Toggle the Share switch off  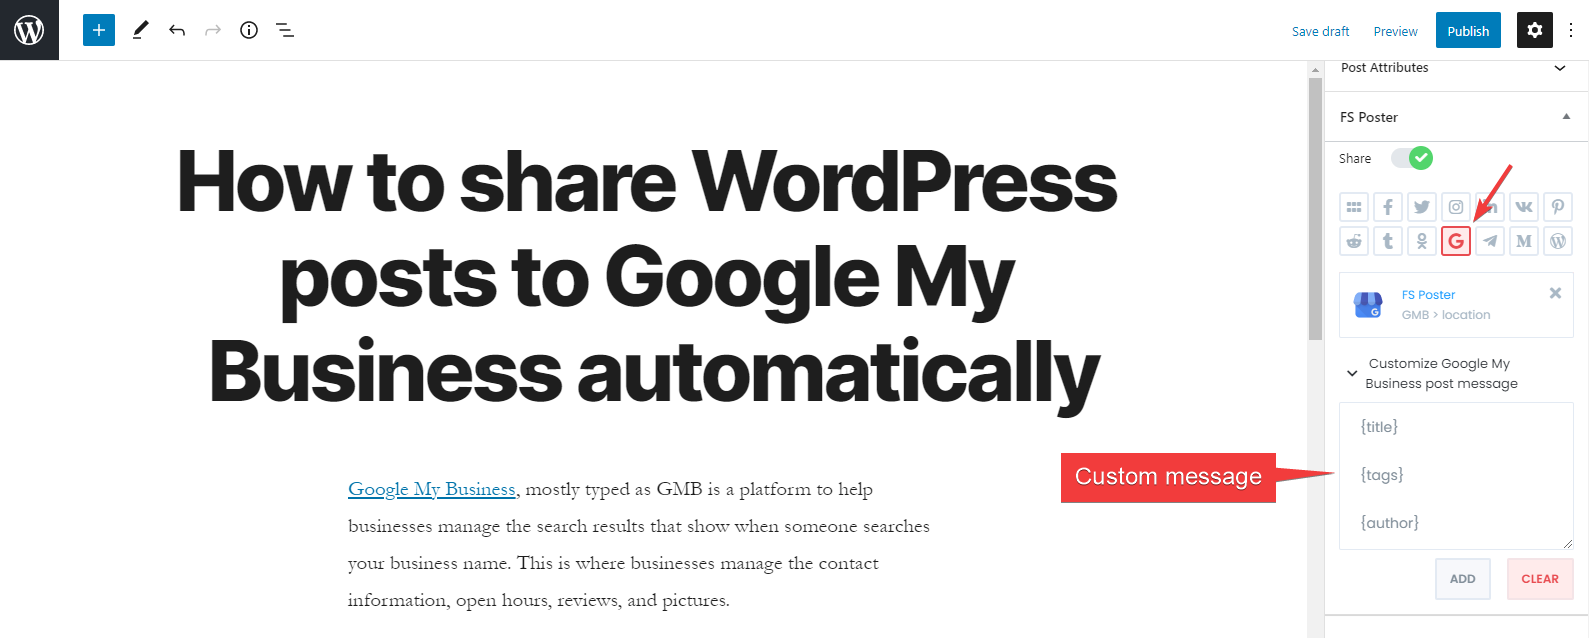pos(1412,158)
